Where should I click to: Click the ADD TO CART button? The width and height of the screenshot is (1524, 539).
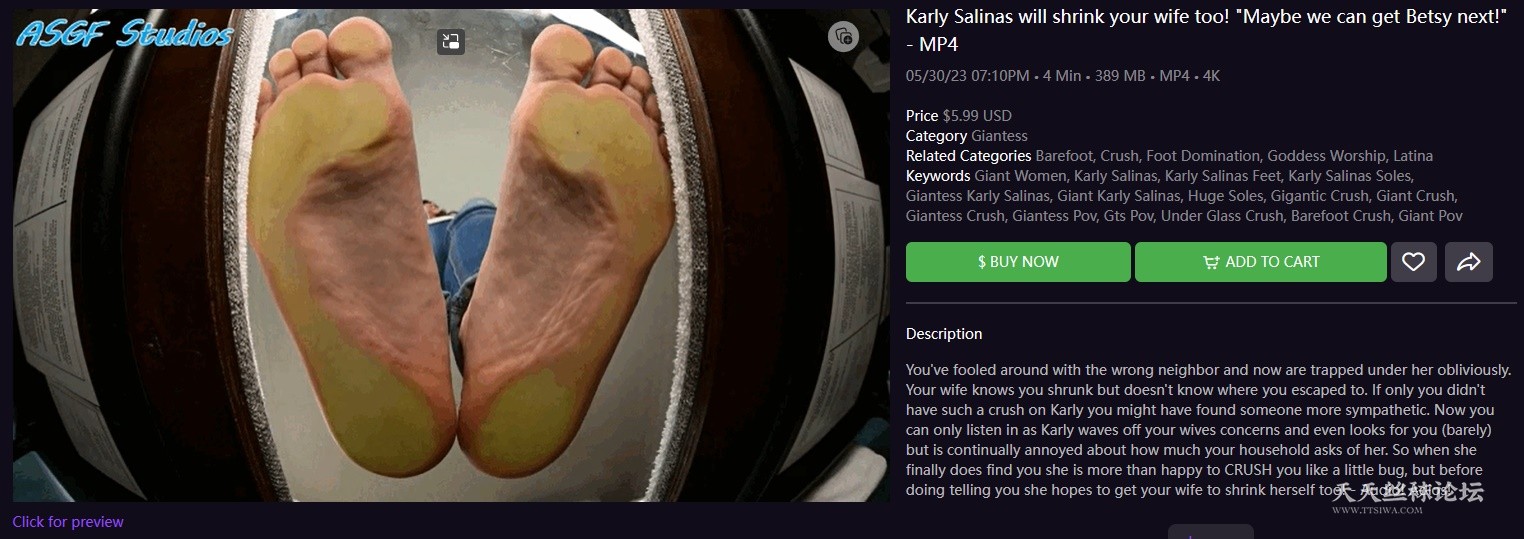click(1261, 262)
